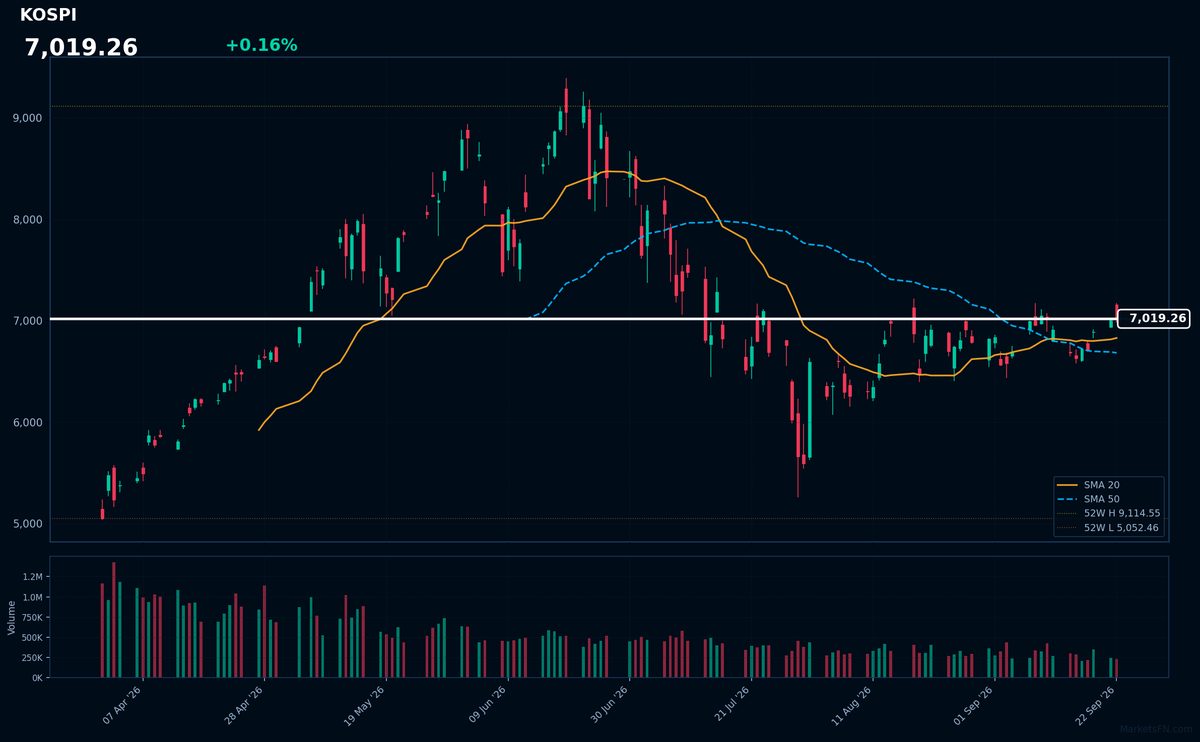This screenshot has width=1200, height=742.
Task: Click the 750K volume axis label
Action: click(31, 618)
